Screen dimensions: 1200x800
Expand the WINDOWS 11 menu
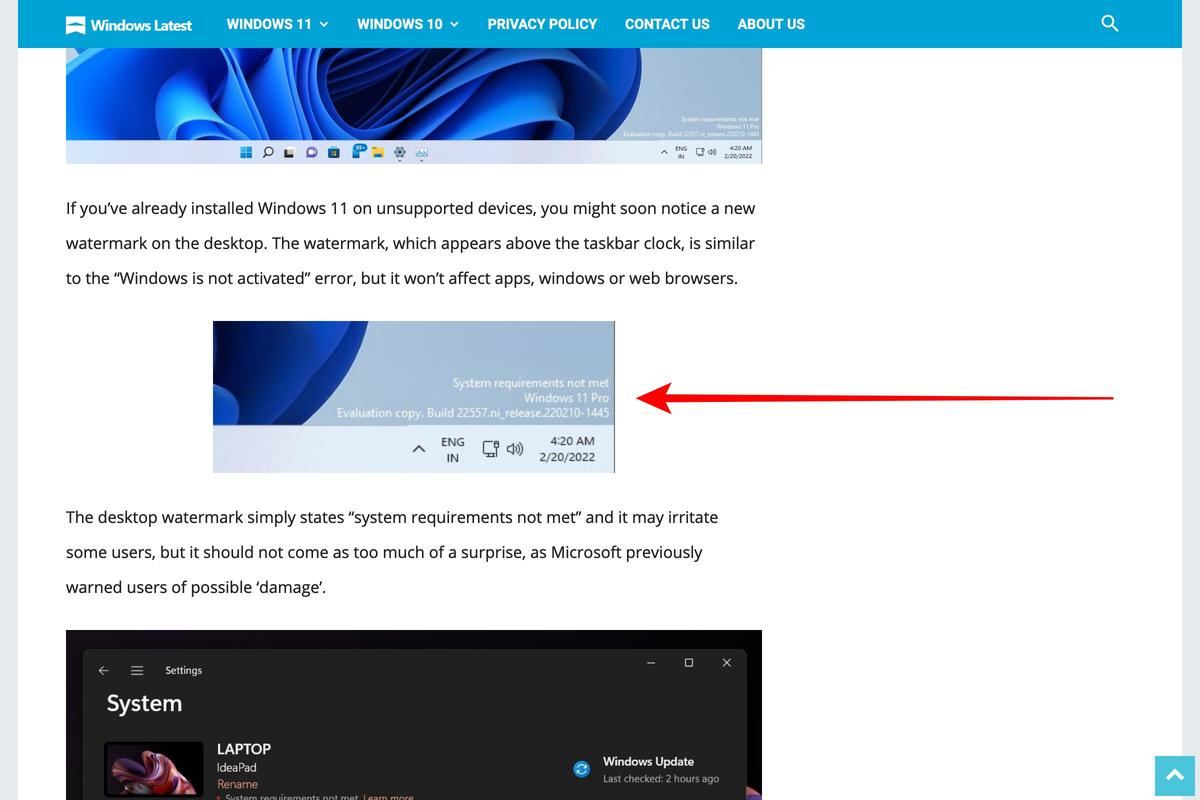pos(277,24)
